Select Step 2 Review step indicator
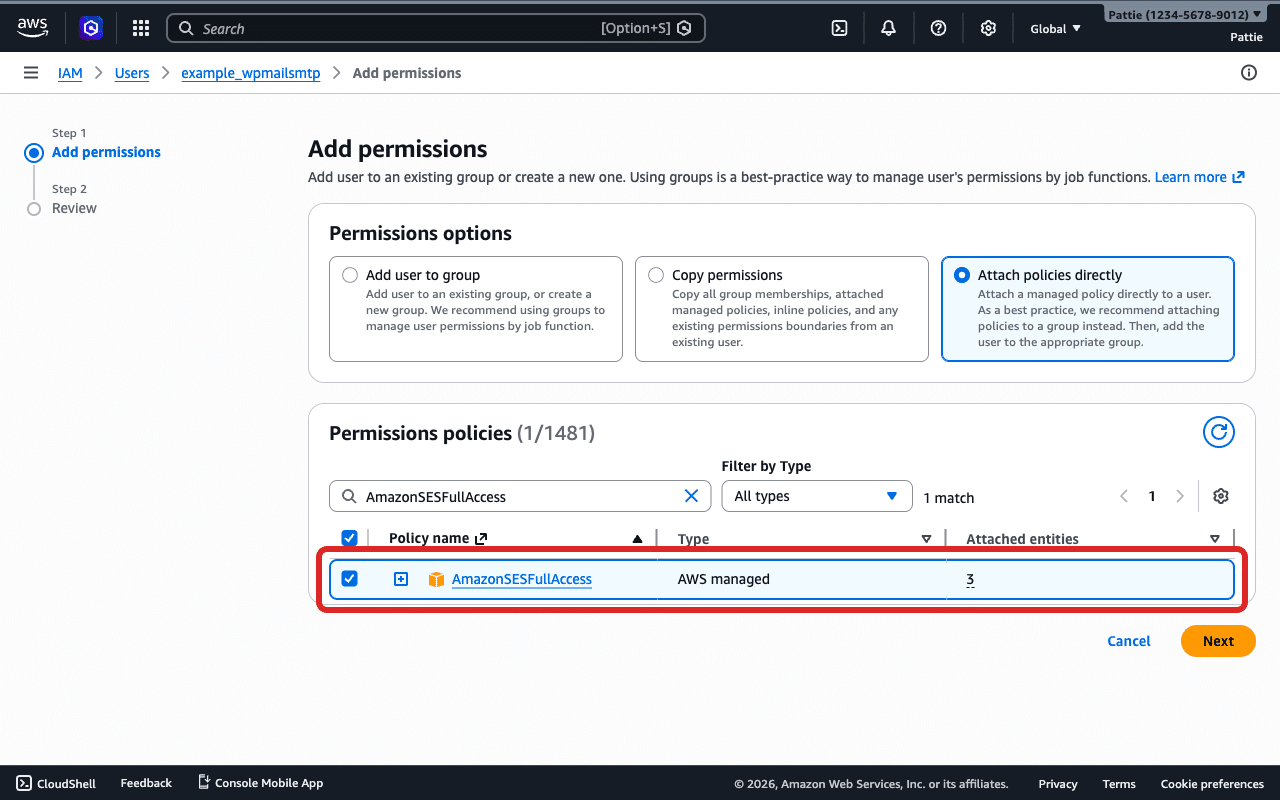1280x800 pixels. point(34,209)
